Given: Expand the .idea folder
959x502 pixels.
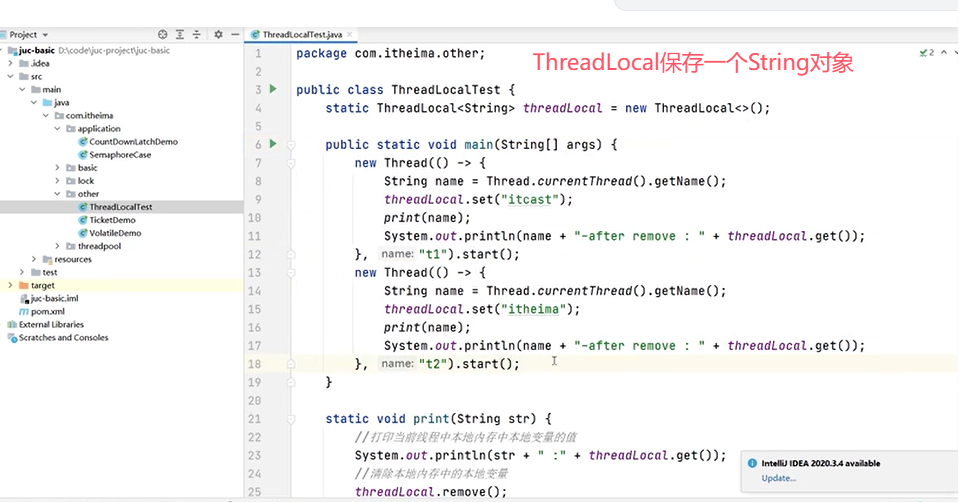Looking at the screenshot, I should [x=10, y=64].
